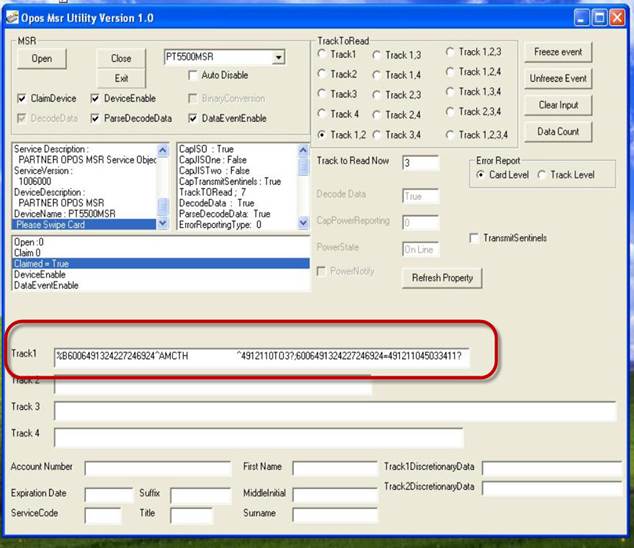Click the Track1DiscretionaryData field
The width and height of the screenshot is (634, 548).
[552, 468]
